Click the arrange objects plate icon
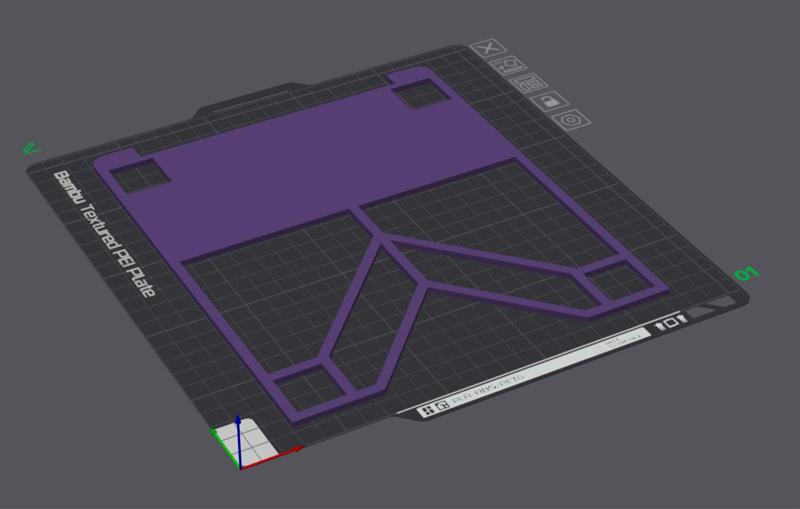This screenshot has height=509, width=800. [x=528, y=83]
